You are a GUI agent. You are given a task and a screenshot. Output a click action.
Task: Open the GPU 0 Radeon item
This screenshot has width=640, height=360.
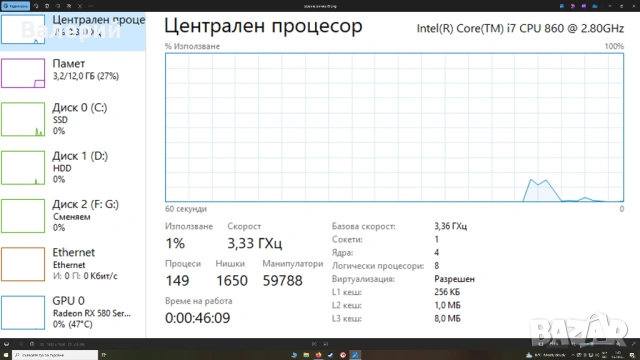[x=73, y=312]
